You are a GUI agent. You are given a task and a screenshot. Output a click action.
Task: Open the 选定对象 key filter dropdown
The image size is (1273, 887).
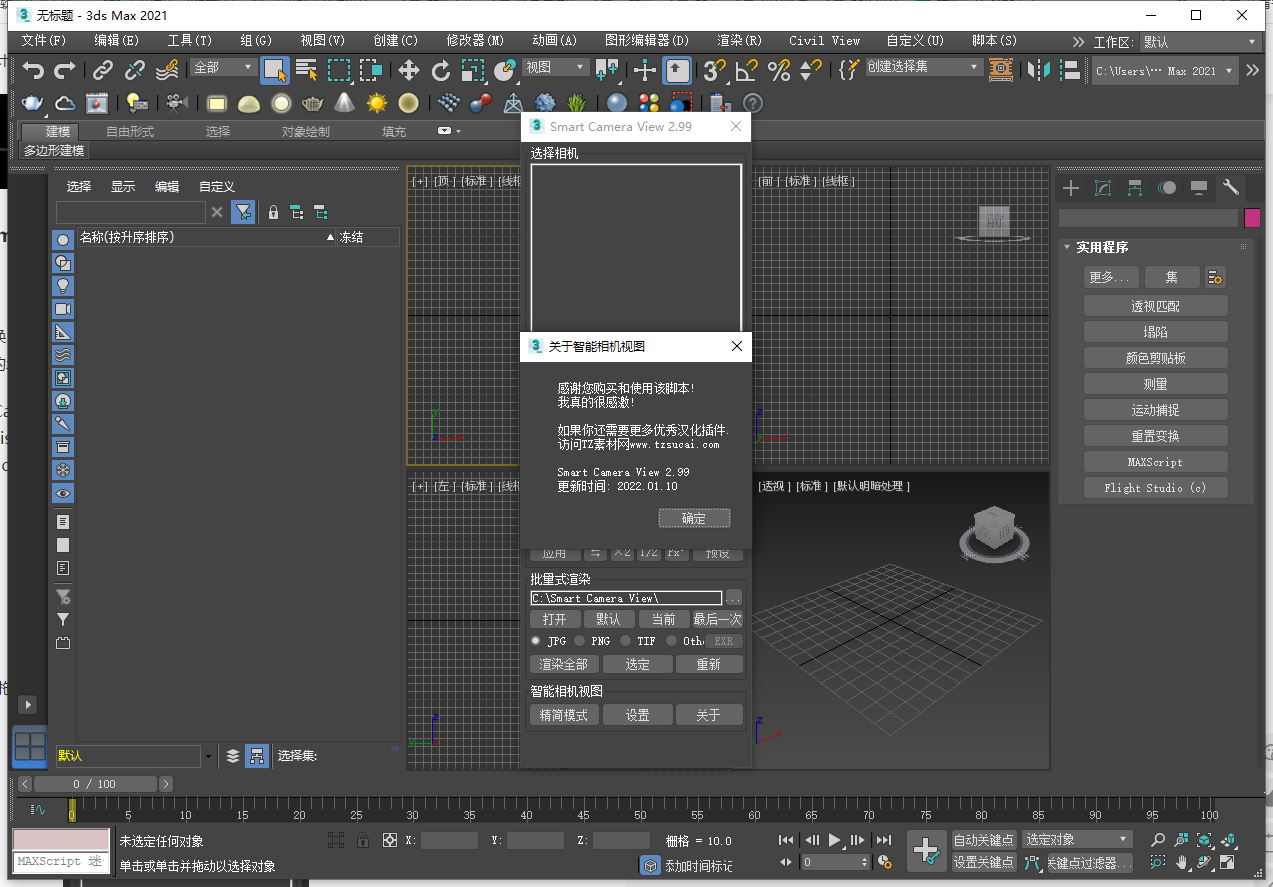pos(1077,840)
